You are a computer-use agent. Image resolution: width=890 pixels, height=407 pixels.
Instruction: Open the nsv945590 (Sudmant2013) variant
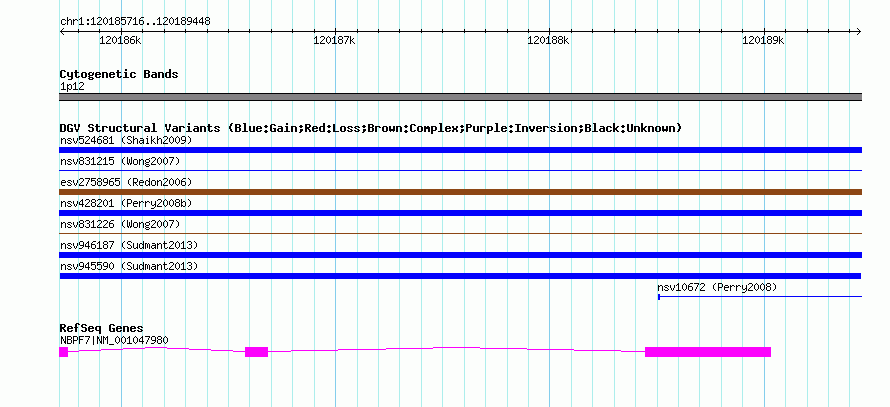pos(129,266)
